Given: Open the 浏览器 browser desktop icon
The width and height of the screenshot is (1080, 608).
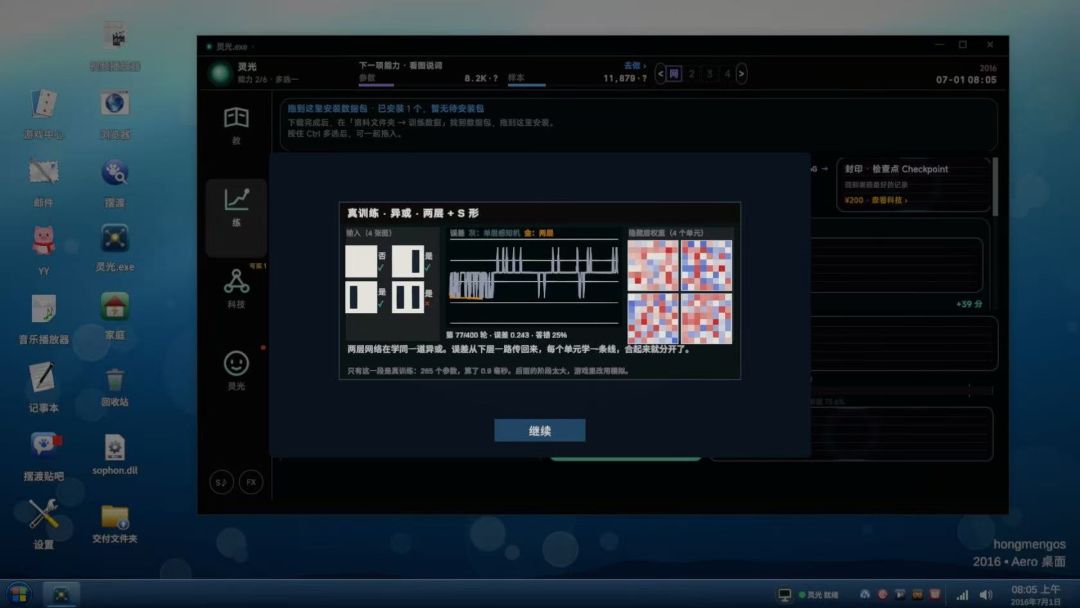Looking at the screenshot, I should click(x=114, y=114).
